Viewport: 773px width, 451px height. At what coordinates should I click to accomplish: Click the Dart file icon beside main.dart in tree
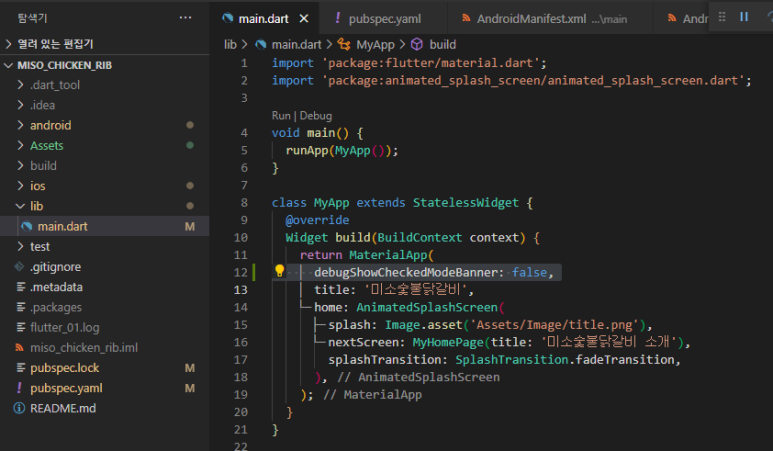[x=27, y=226]
